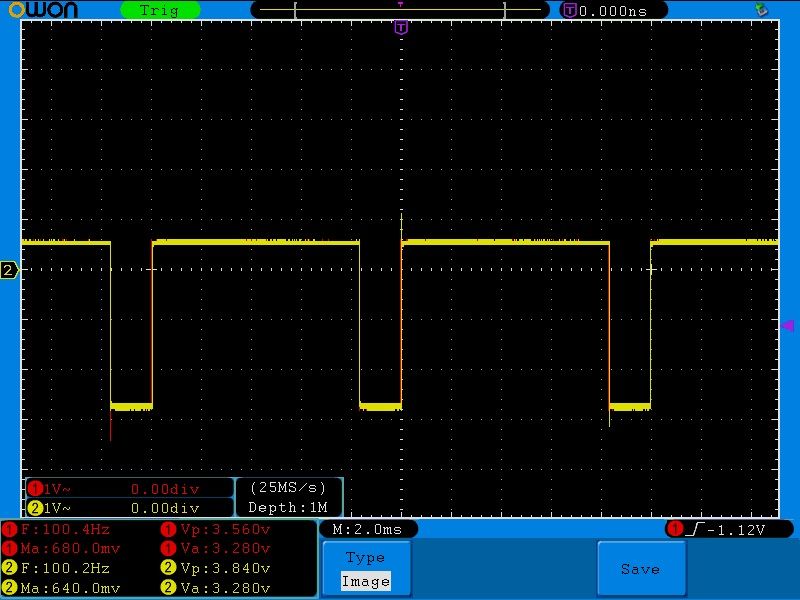Open the Type Image menu option
Screen dimensions: 800x600
366,569
